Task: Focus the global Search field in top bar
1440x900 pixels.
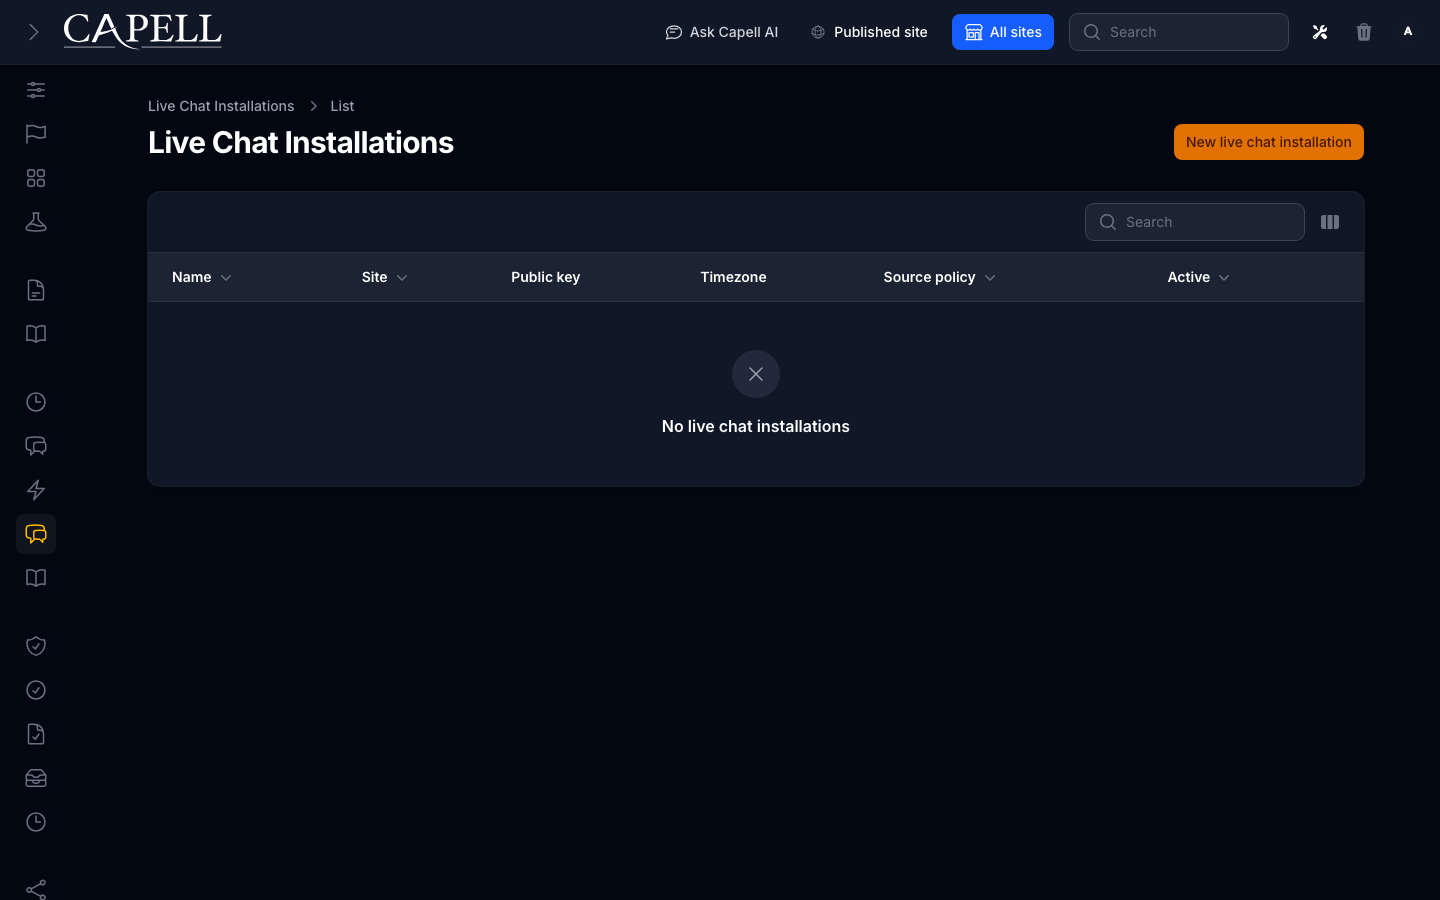Action: tap(1179, 32)
